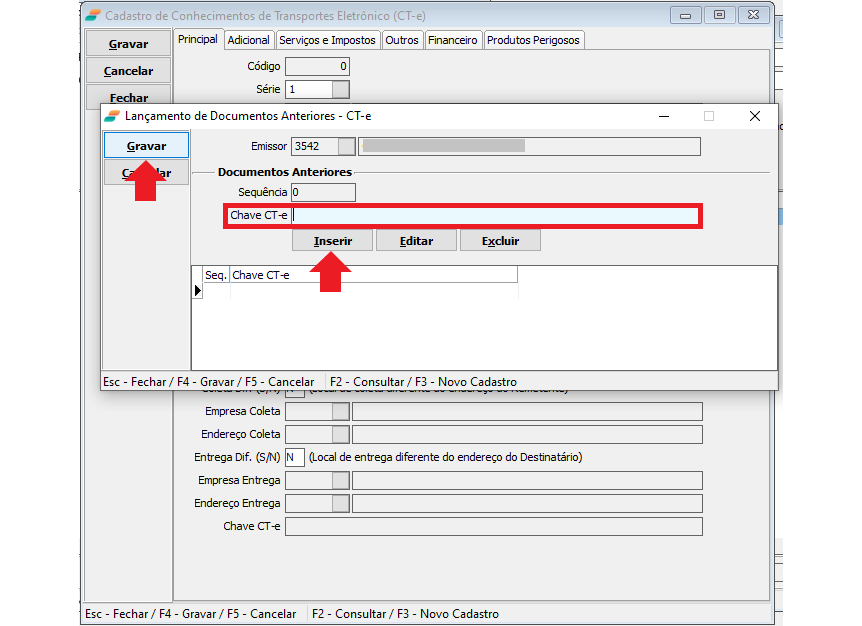862x626 pixels.
Task: Select the Financeiro tab
Action: pyautogui.click(x=453, y=40)
